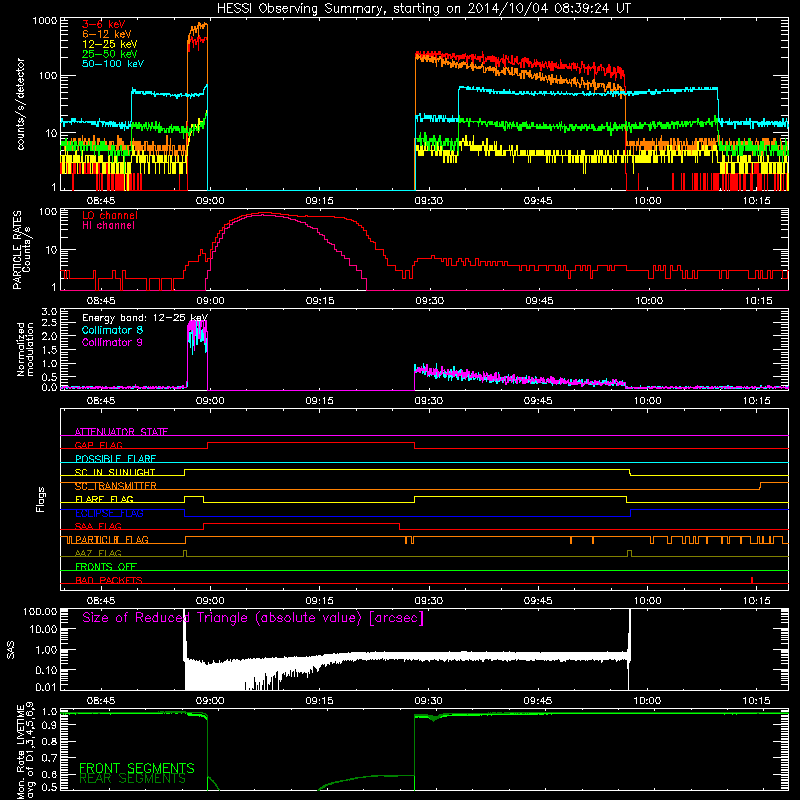This screenshot has height=800, width=800.
Task: Click the "SC_IN_SUNLIGHT" flag label
Action: tap(115, 472)
